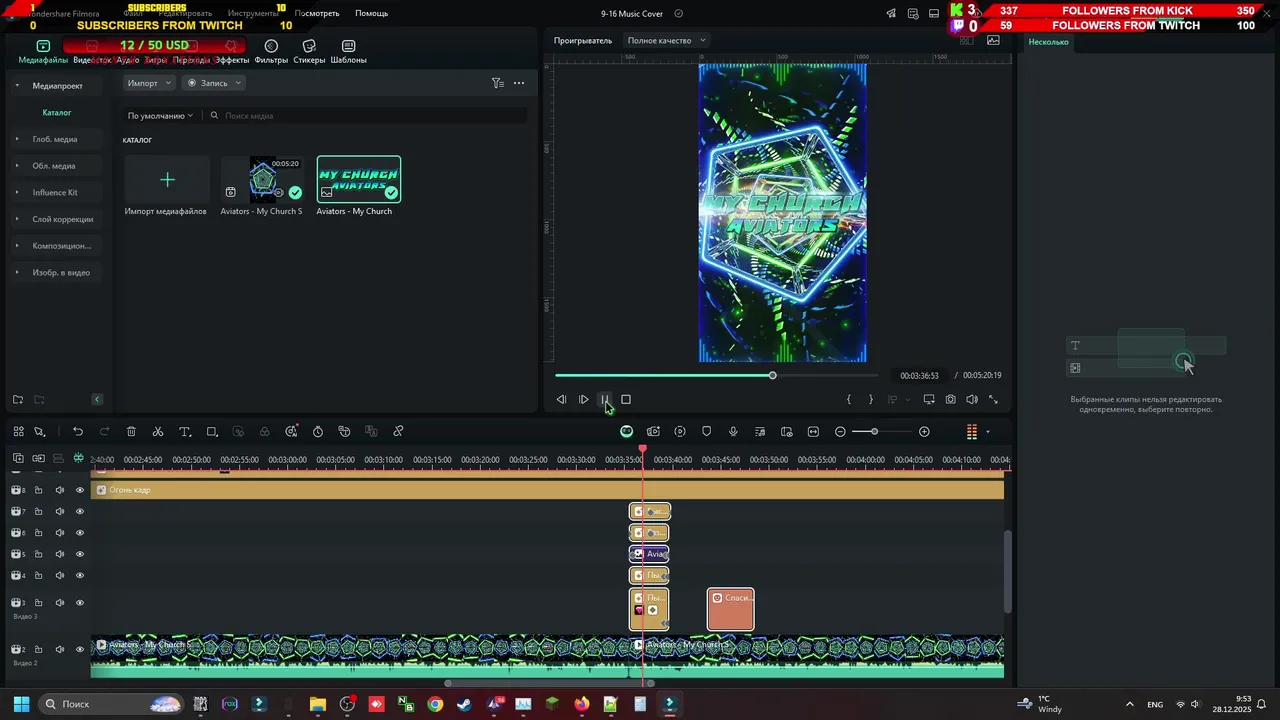
Task: Open the Посмотреть menu
Action: [x=317, y=13]
